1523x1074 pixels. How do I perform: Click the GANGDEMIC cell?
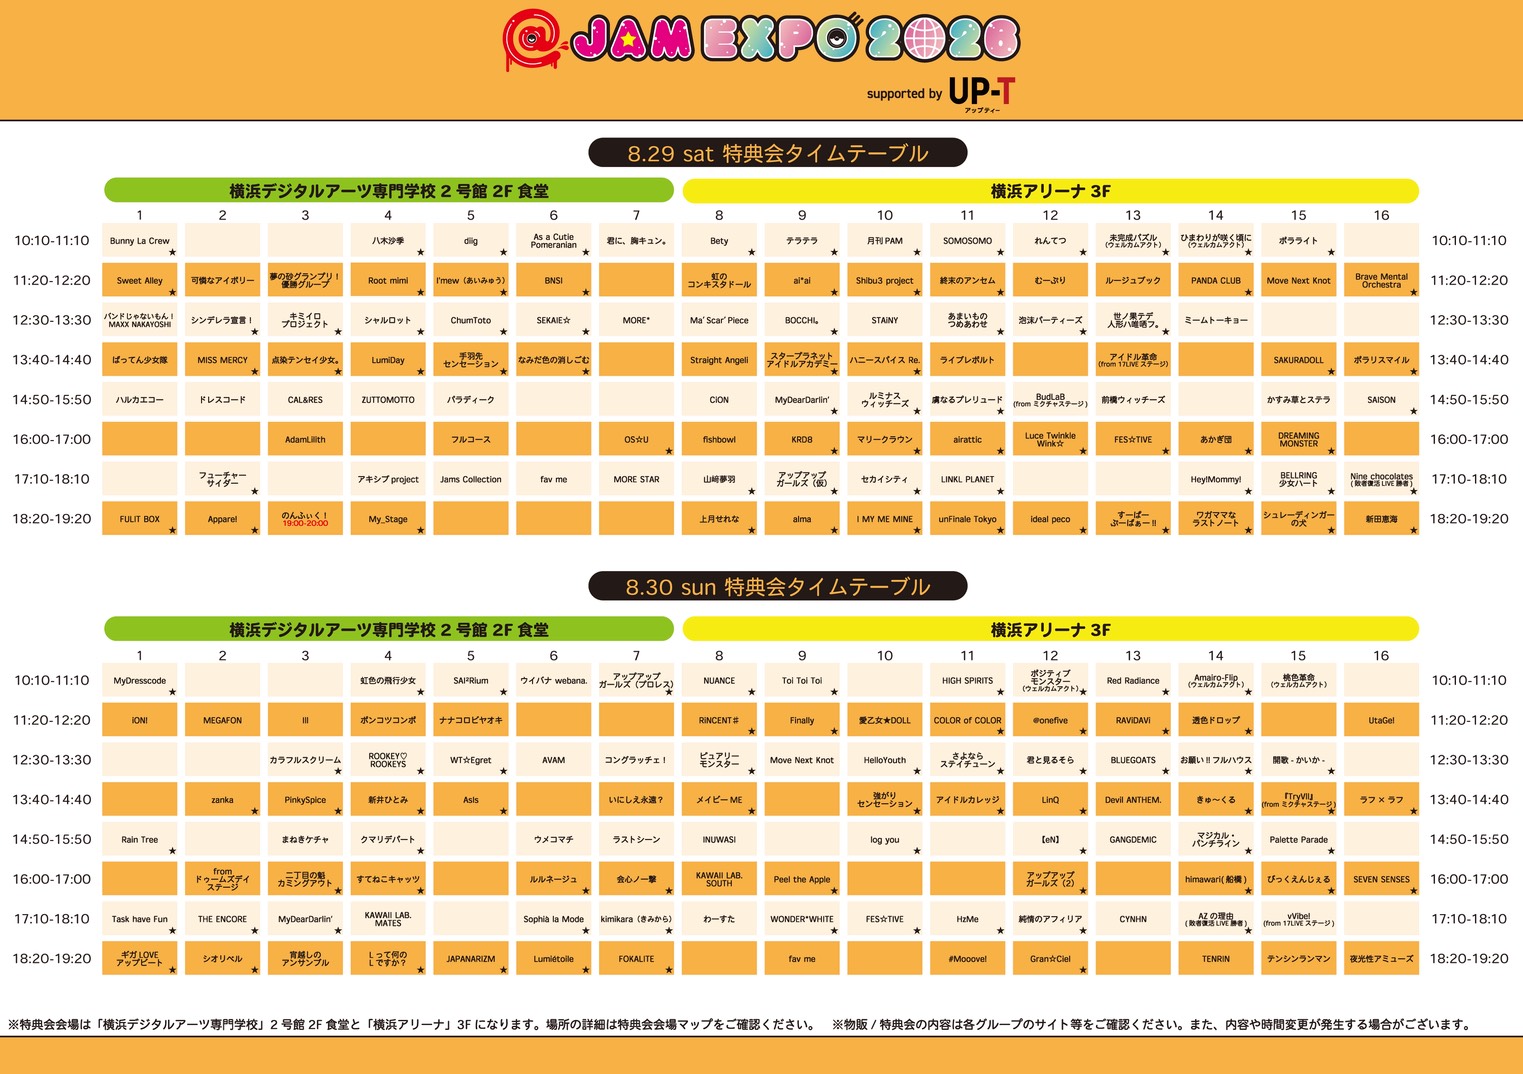pyautogui.click(x=1133, y=840)
